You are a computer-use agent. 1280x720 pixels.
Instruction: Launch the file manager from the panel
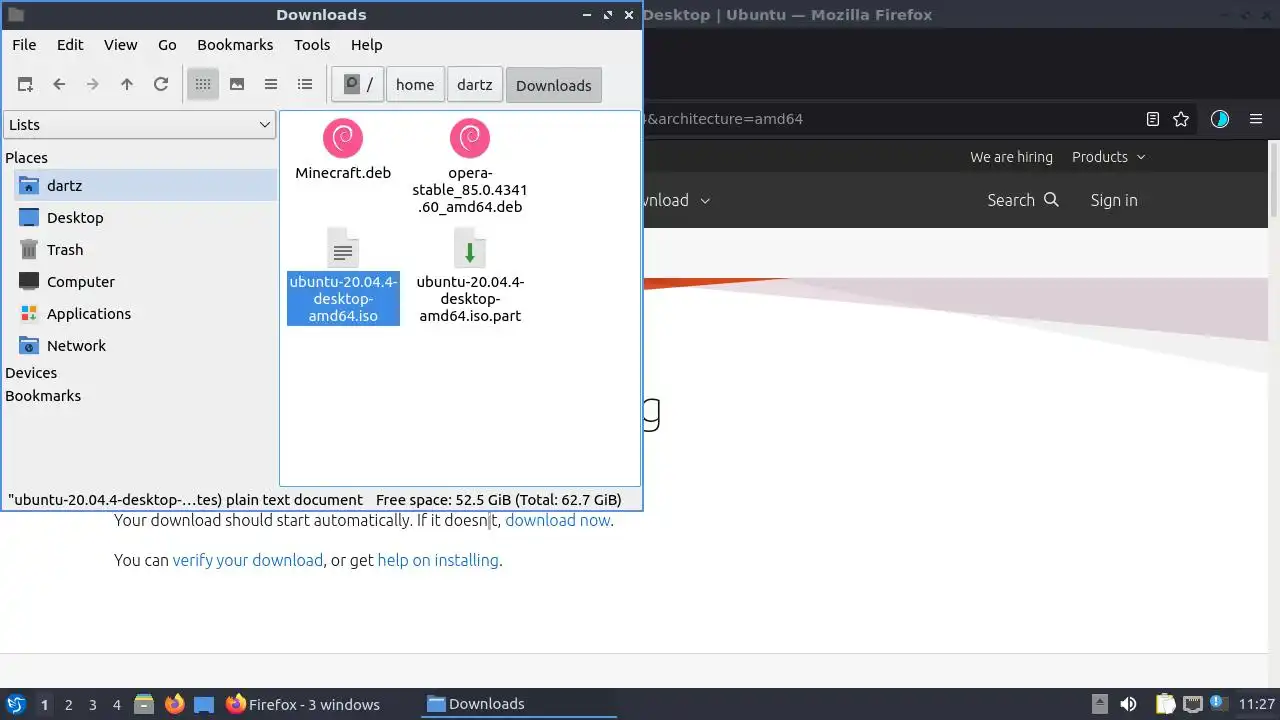[144, 704]
